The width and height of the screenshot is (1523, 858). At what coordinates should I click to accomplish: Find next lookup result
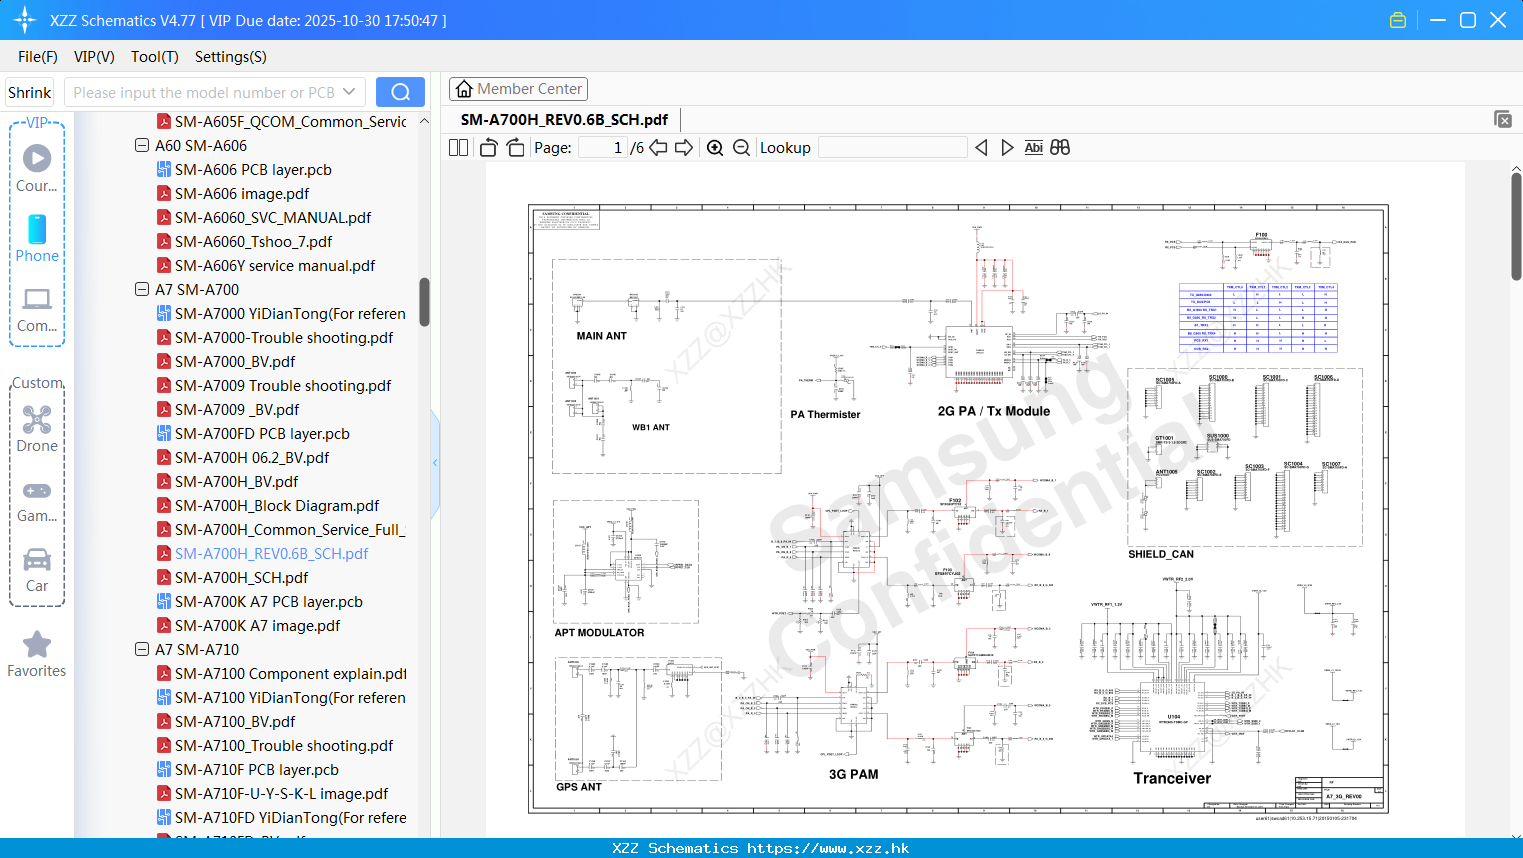pos(1007,148)
